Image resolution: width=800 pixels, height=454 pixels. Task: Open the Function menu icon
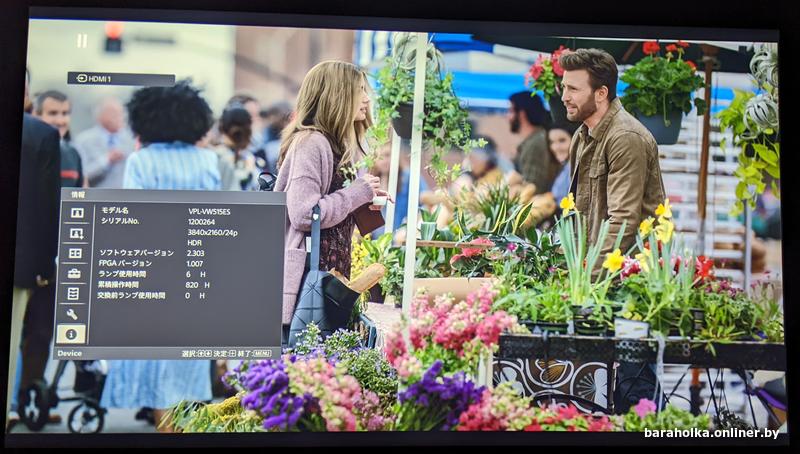click(73, 294)
